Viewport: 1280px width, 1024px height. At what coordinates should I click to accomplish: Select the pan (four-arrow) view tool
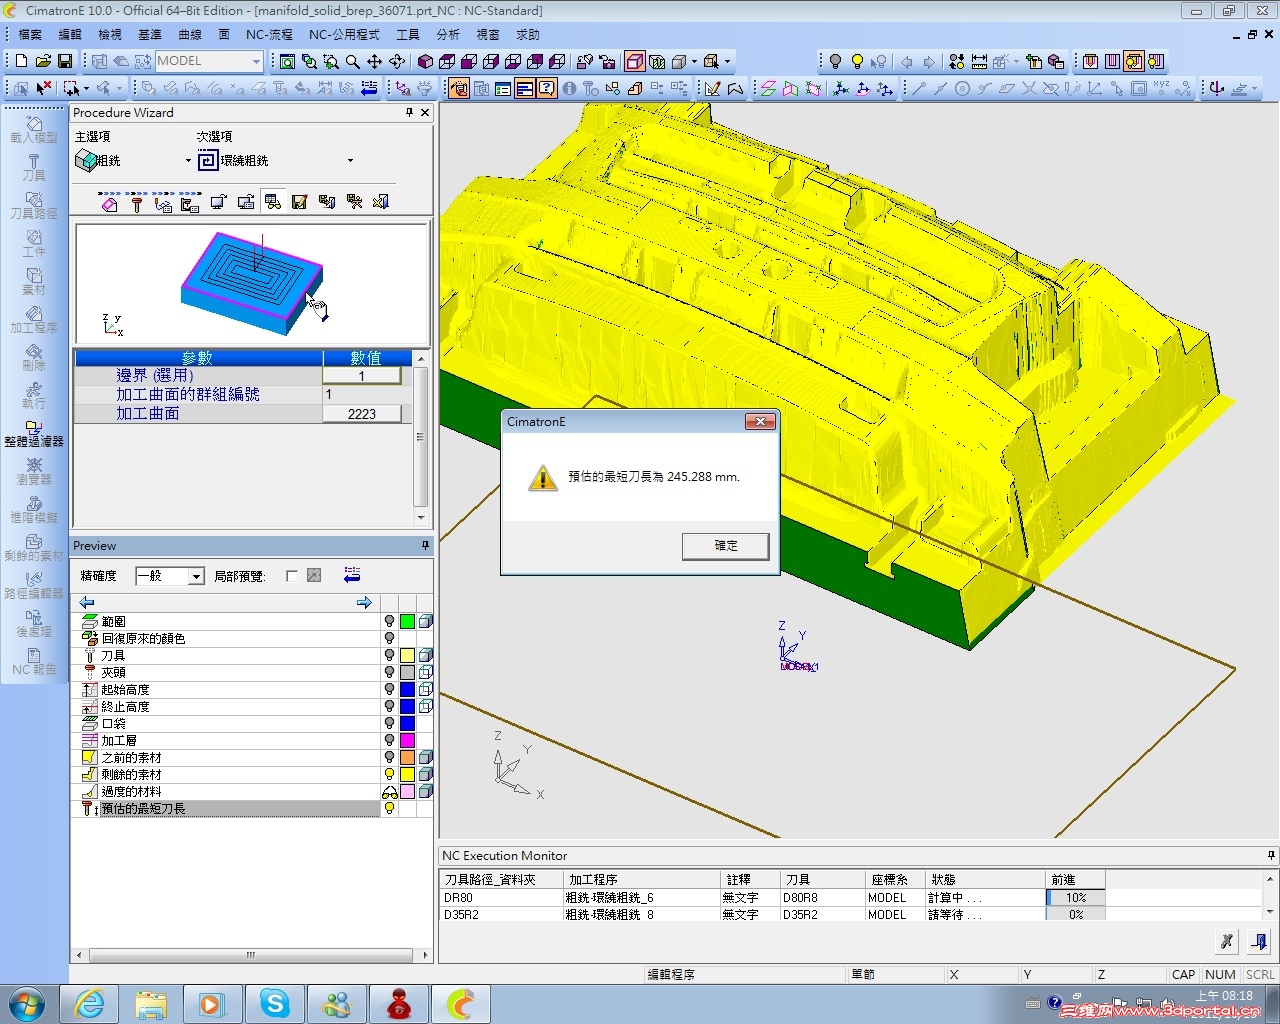tap(375, 61)
